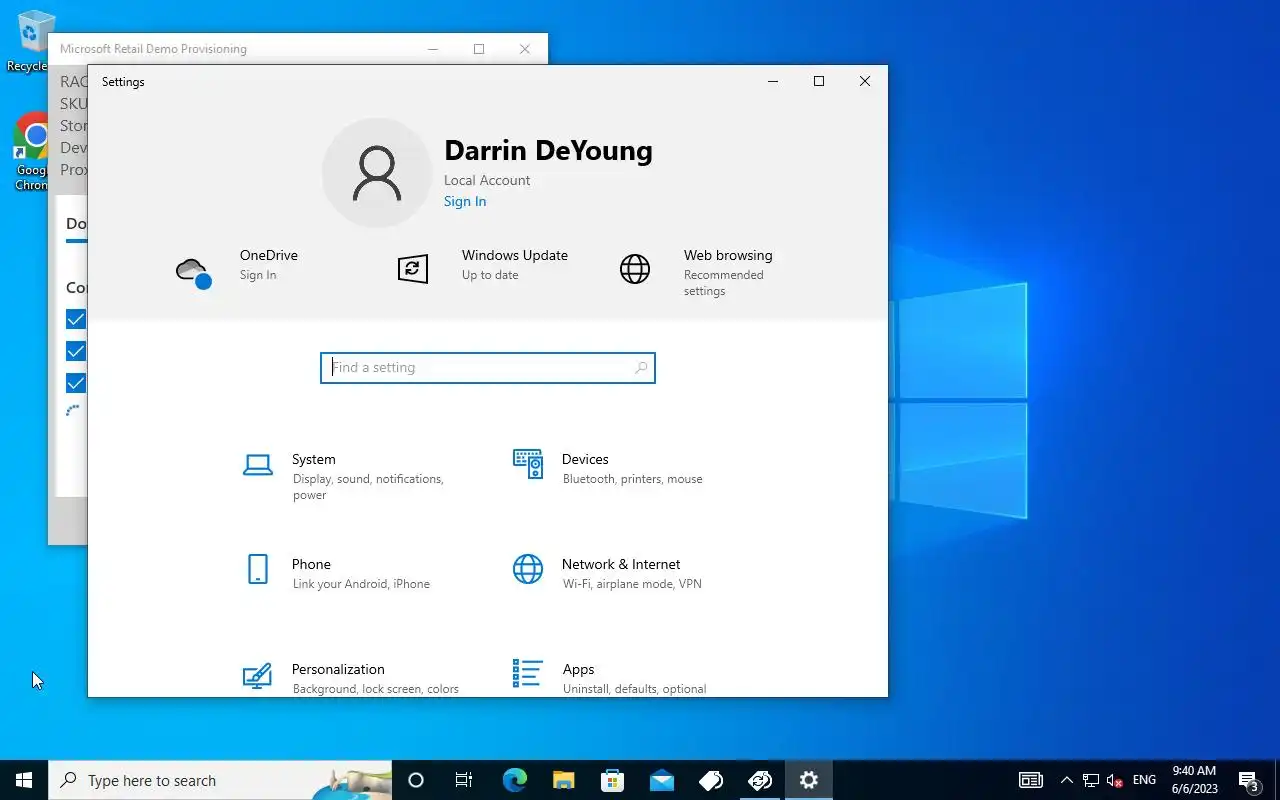This screenshot has height=800, width=1280.
Task: Maximize the Retail Demo Provisioning window
Action: pyautogui.click(x=479, y=49)
